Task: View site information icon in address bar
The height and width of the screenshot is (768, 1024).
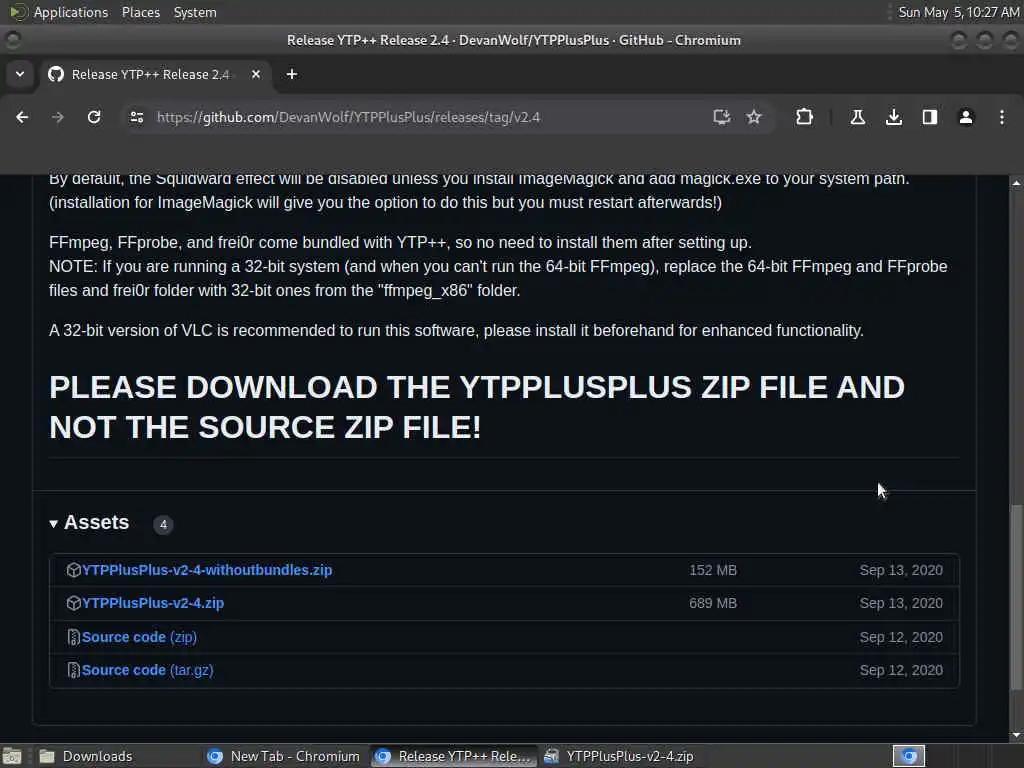Action: click(136, 117)
